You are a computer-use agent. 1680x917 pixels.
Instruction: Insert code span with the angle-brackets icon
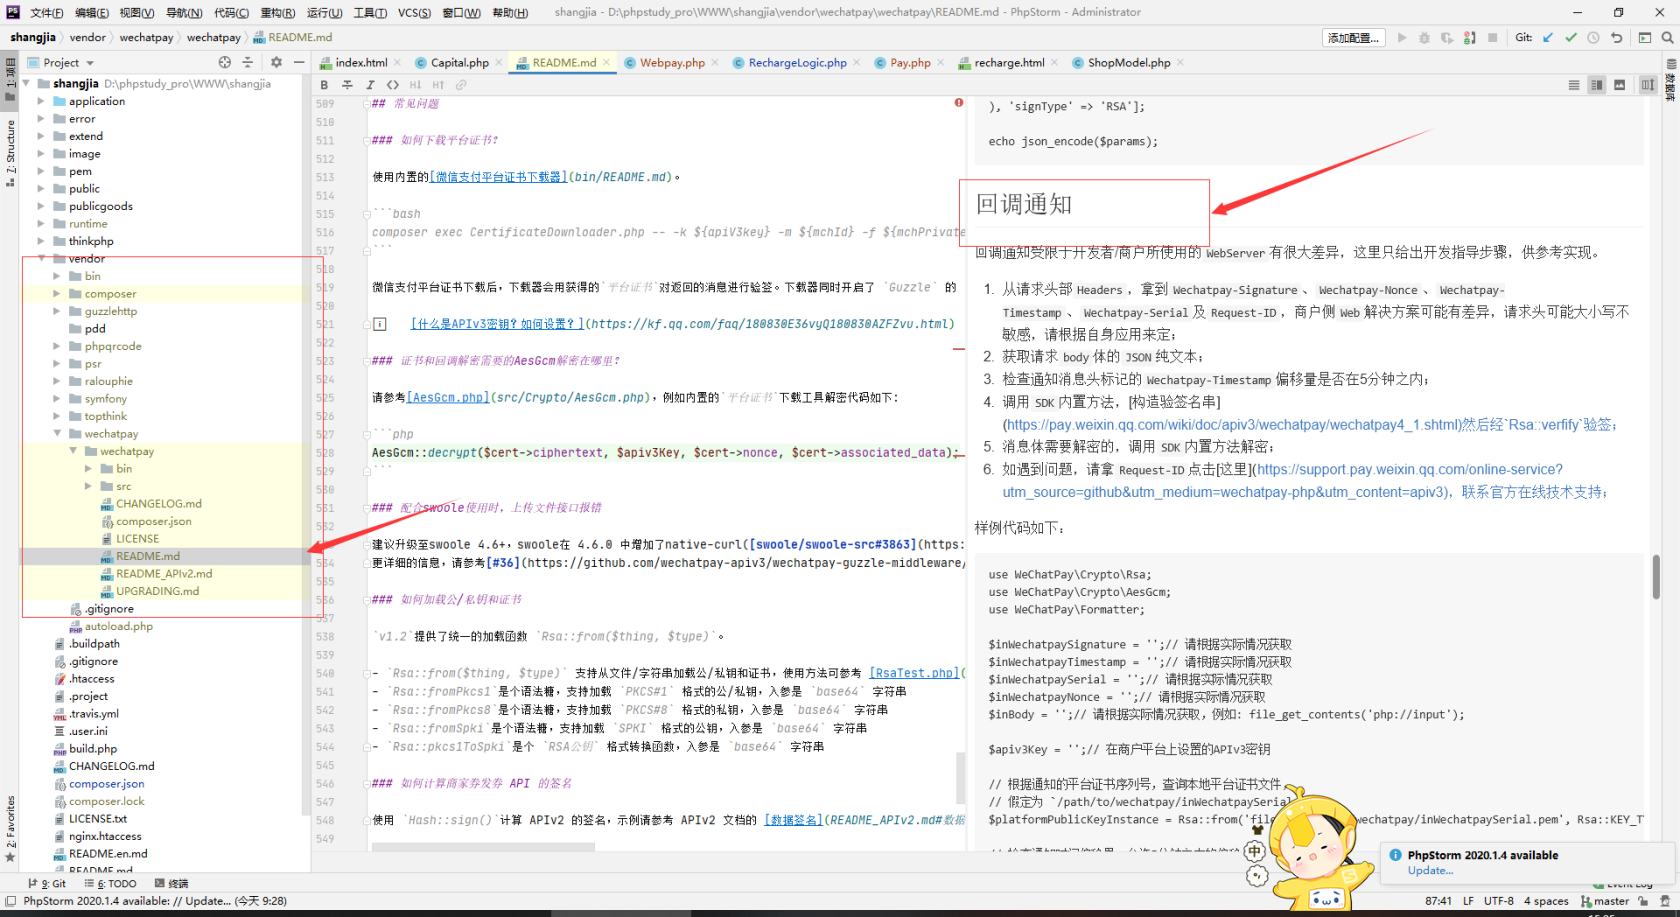point(392,85)
